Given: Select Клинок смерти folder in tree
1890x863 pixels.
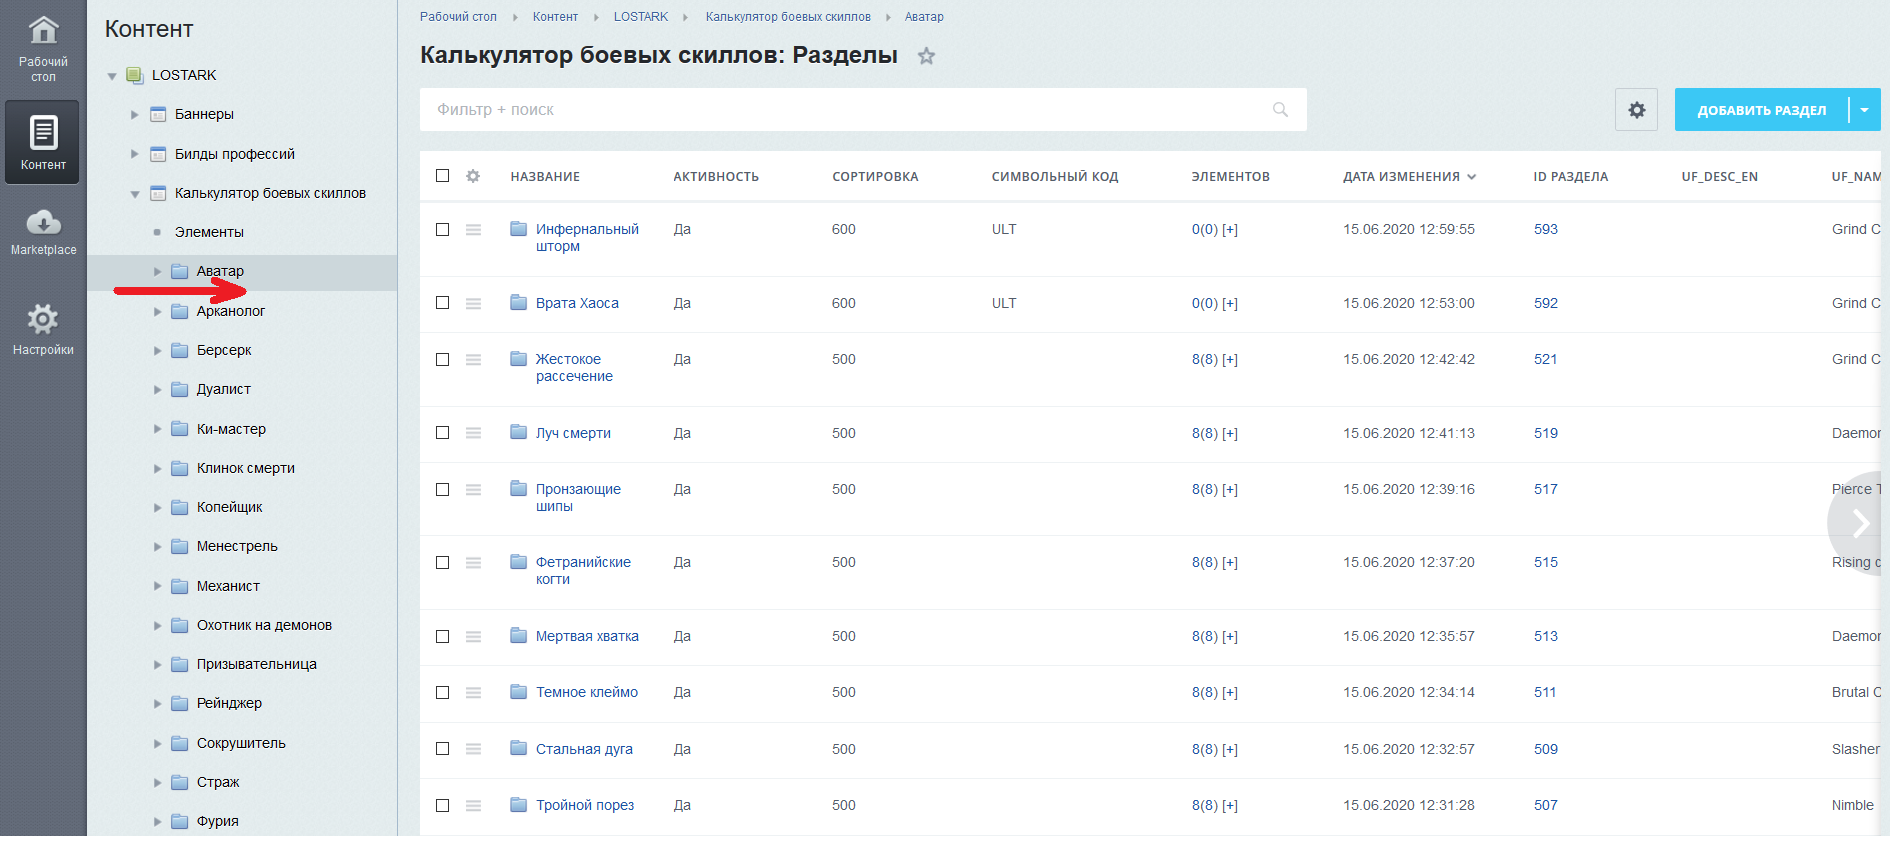Looking at the screenshot, I should pos(245,468).
